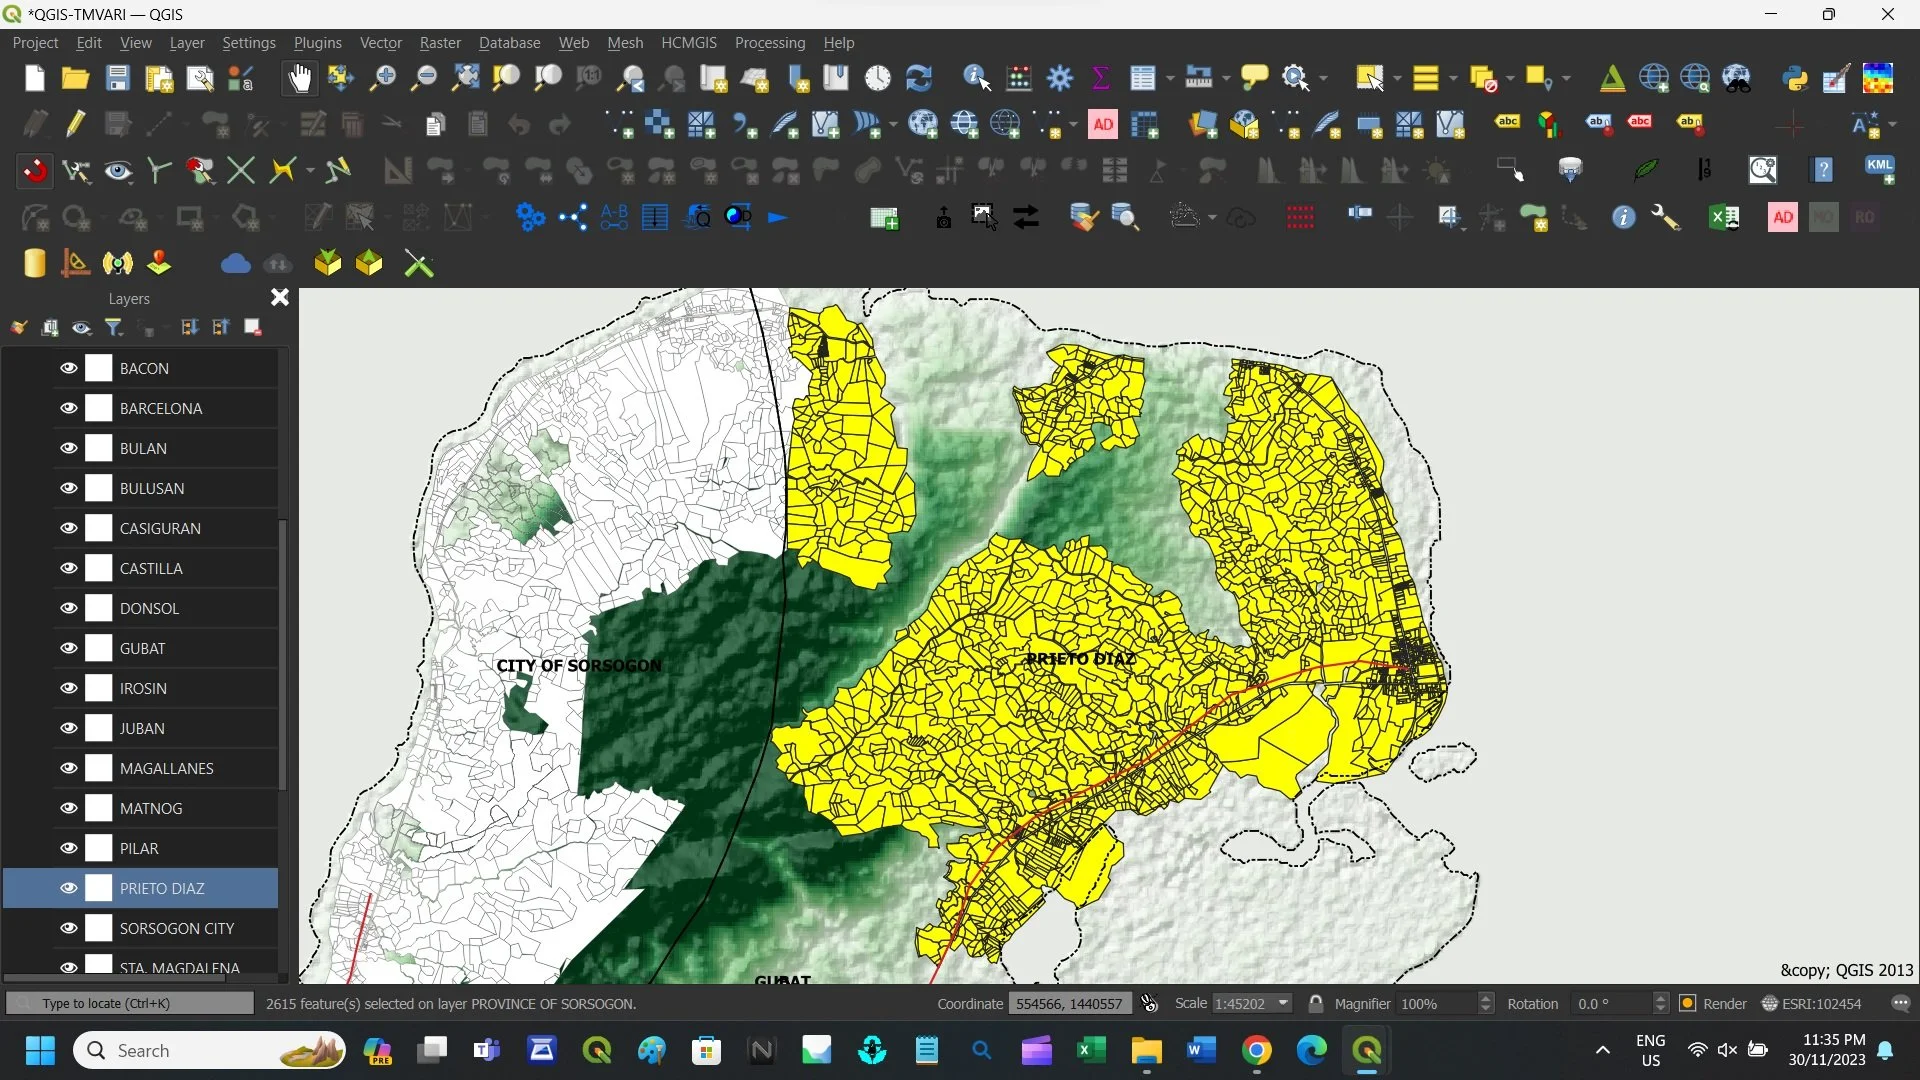Click the Zoom In magnifier tool
Screen dimensions: 1920x1080
(382, 78)
